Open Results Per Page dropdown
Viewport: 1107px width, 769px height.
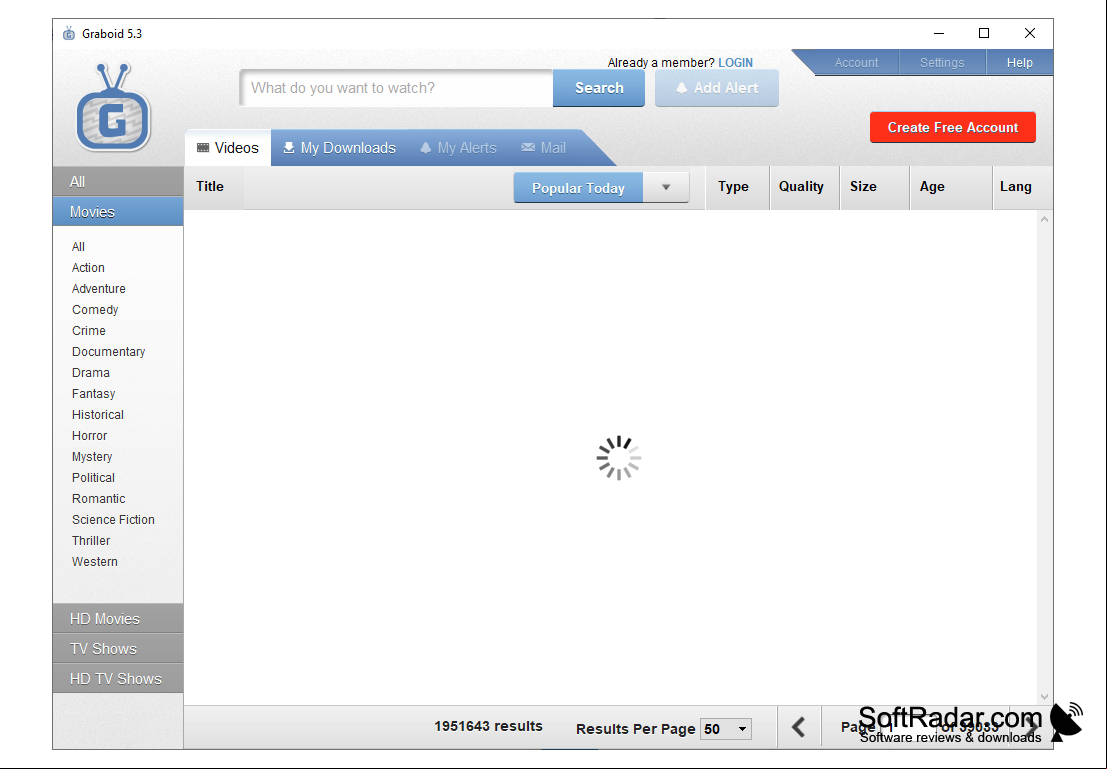(726, 729)
